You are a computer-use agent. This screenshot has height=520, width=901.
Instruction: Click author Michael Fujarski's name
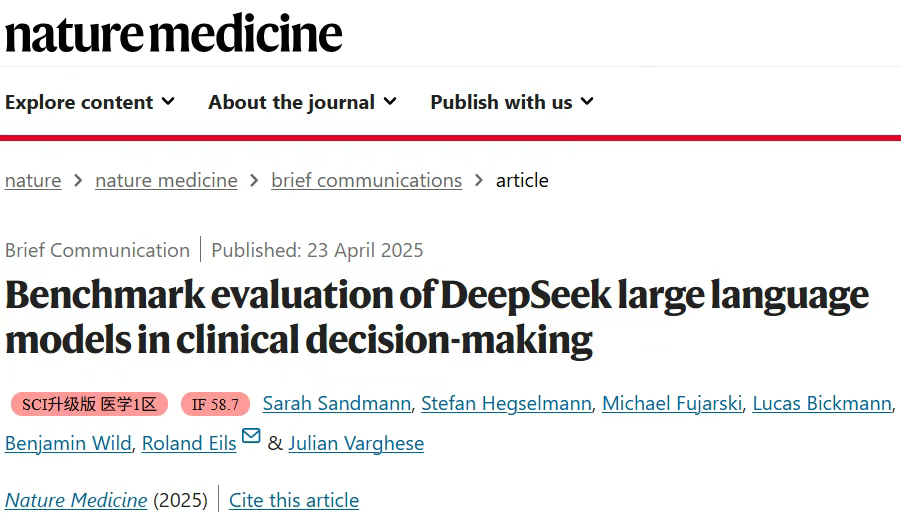point(672,403)
